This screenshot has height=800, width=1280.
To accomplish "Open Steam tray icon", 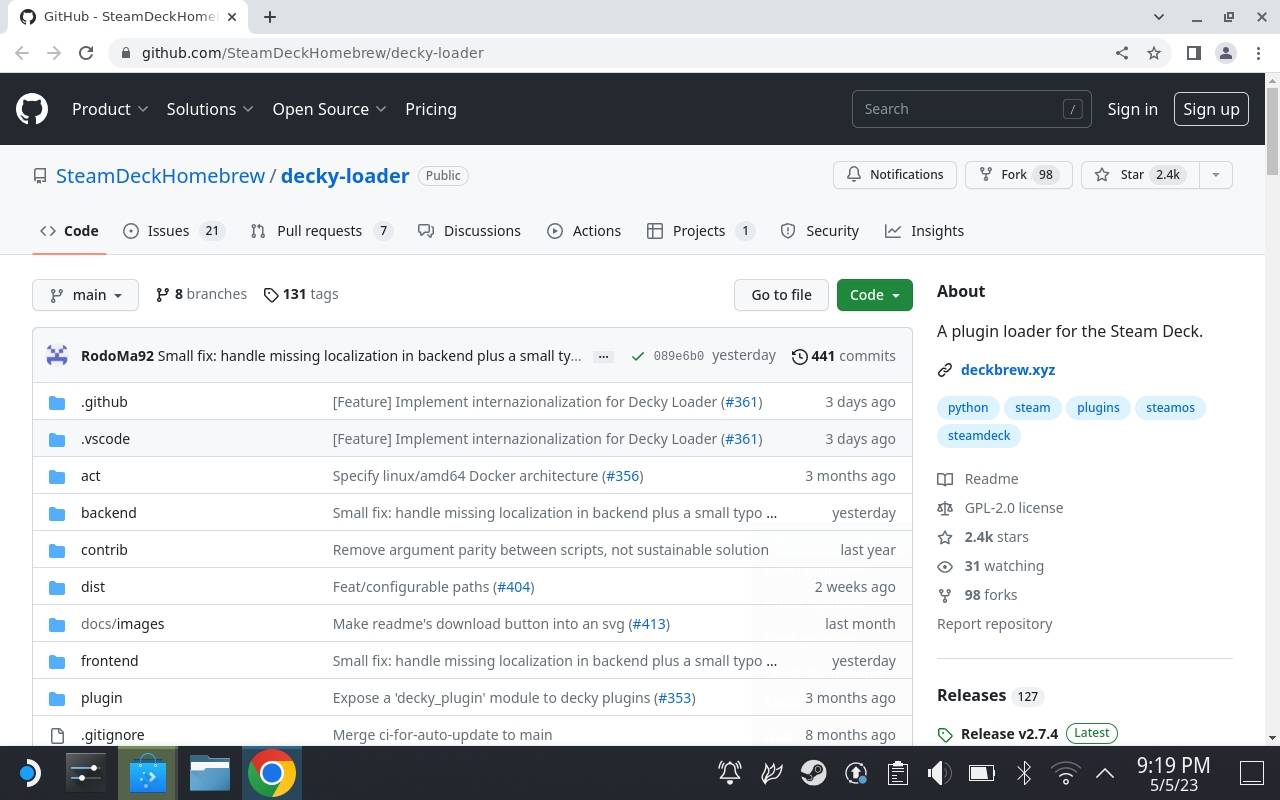I will (813, 773).
